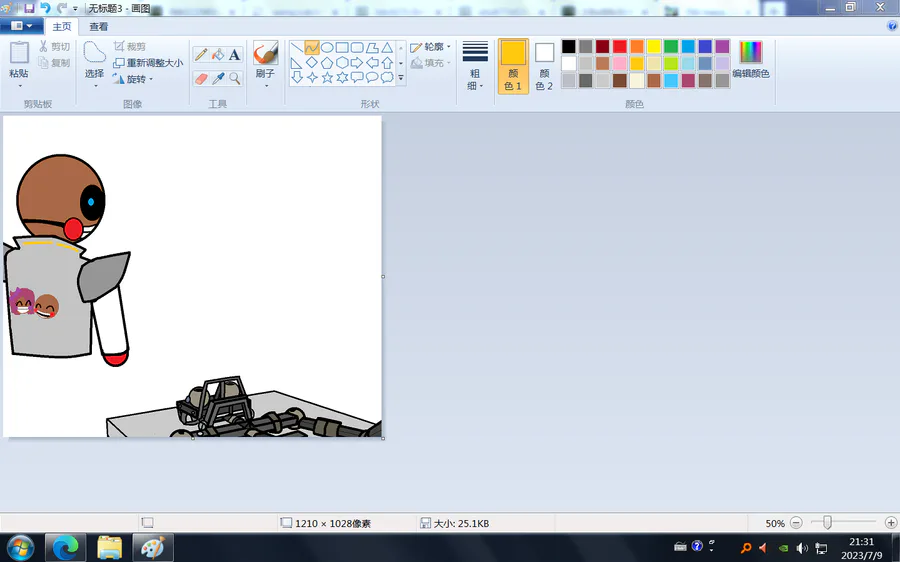Pick the Down arrow shape

pos(297,77)
